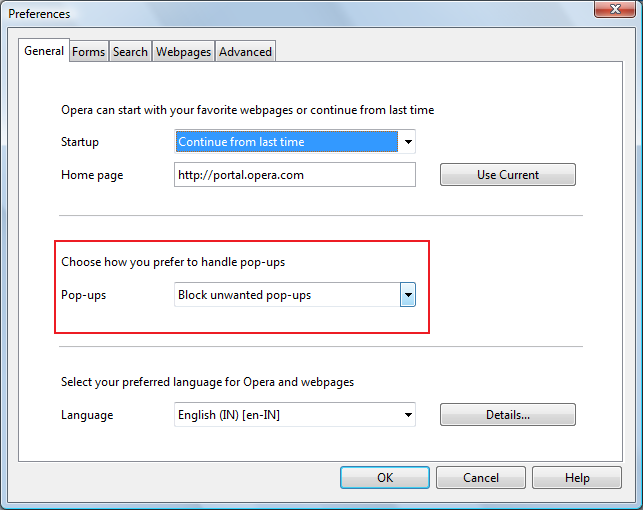Open the 'Block unwanted pop-ups' combo box
Image resolution: width=643 pixels, height=510 pixels.
[295, 295]
